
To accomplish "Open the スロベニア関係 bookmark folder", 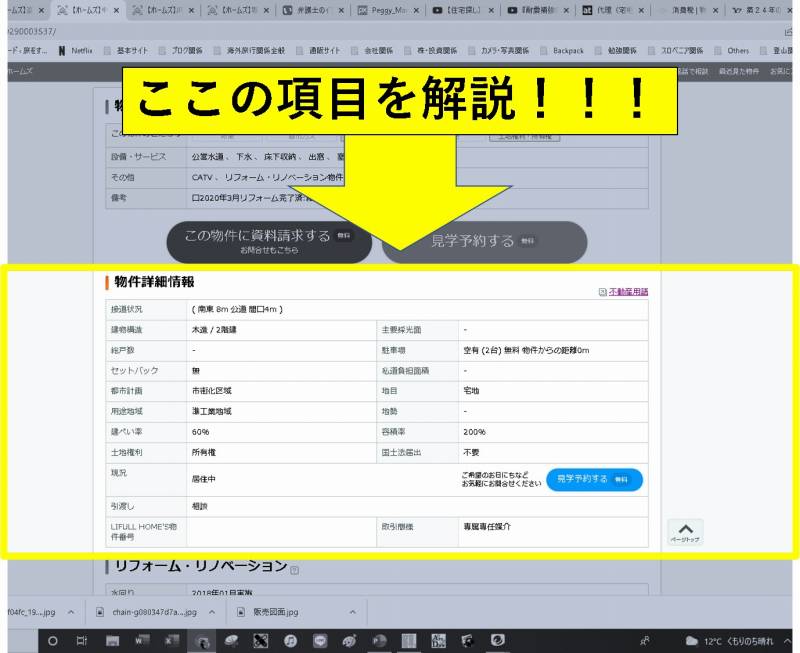I will coord(676,51).
